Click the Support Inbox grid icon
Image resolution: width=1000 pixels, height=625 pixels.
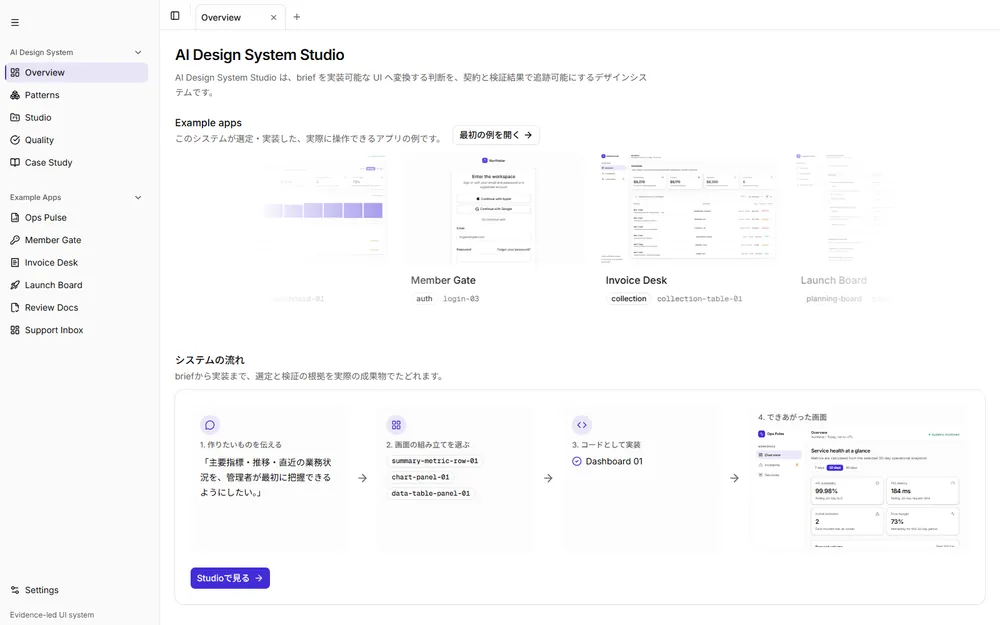(15, 330)
